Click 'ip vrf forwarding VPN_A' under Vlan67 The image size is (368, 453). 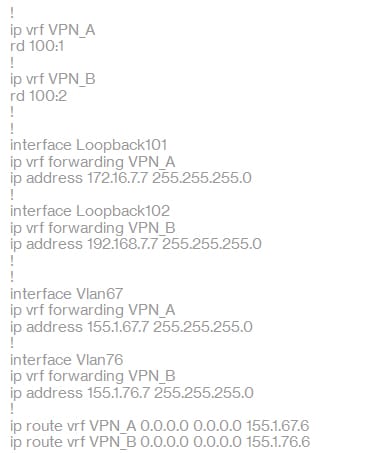click(93, 311)
